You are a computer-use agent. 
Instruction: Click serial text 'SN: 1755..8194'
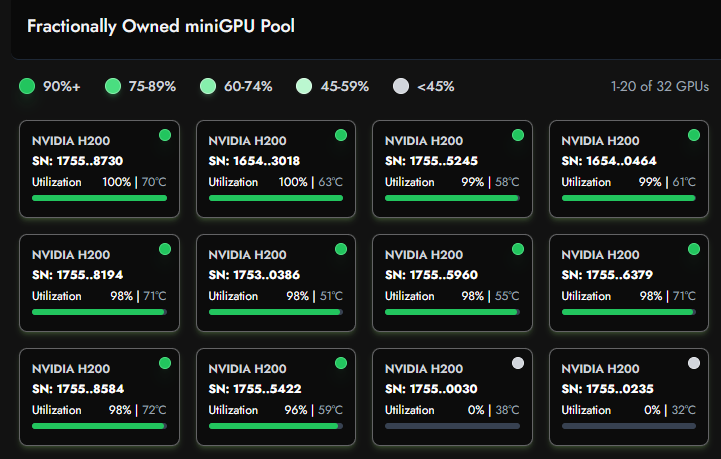pyautogui.click(x=78, y=275)
